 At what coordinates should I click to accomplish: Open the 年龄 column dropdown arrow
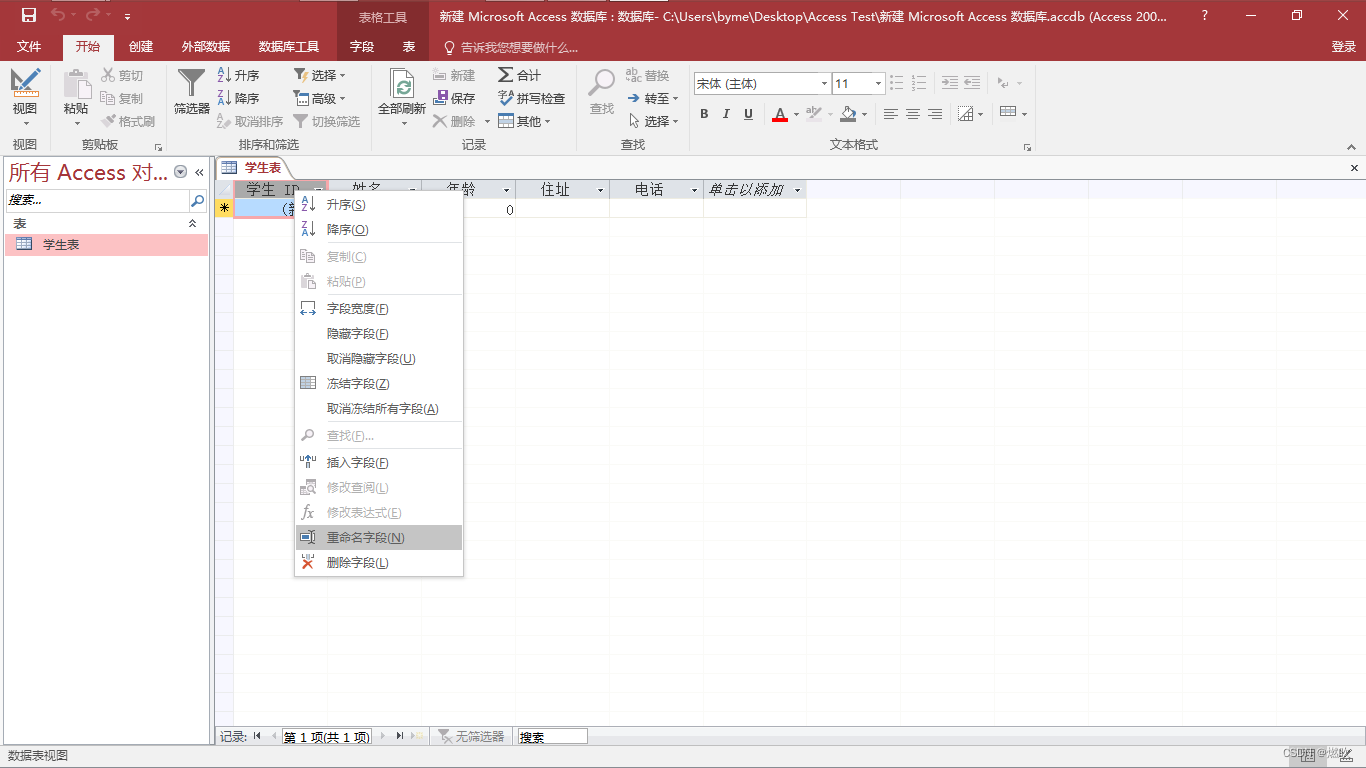[x=506, y=190]
